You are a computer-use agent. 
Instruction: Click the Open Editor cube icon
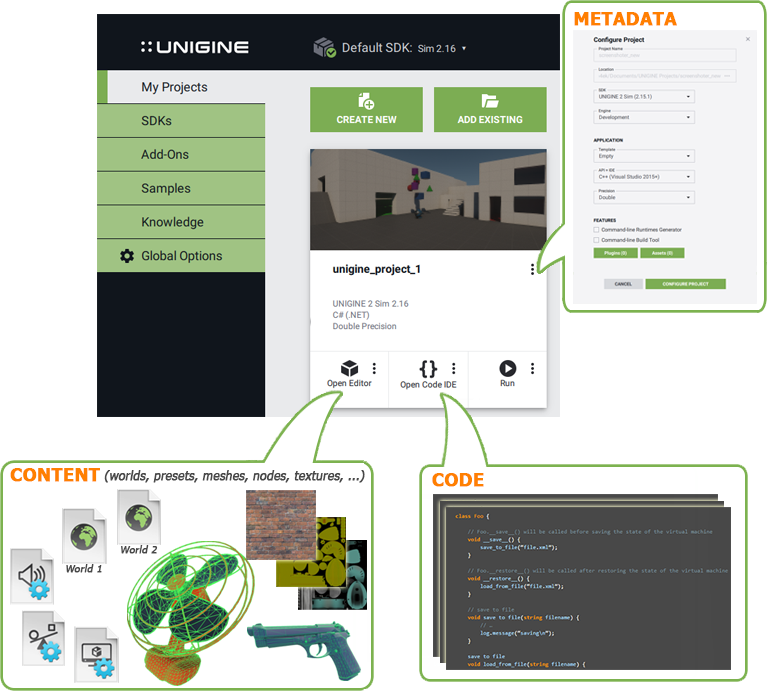349,368
